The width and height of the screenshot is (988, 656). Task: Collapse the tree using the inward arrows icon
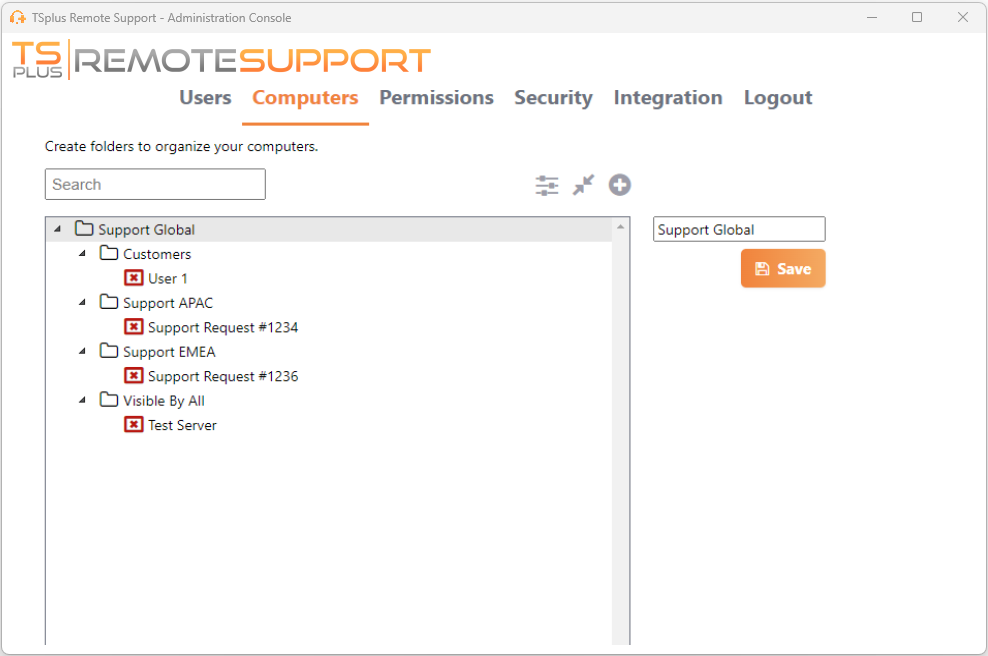583,185
